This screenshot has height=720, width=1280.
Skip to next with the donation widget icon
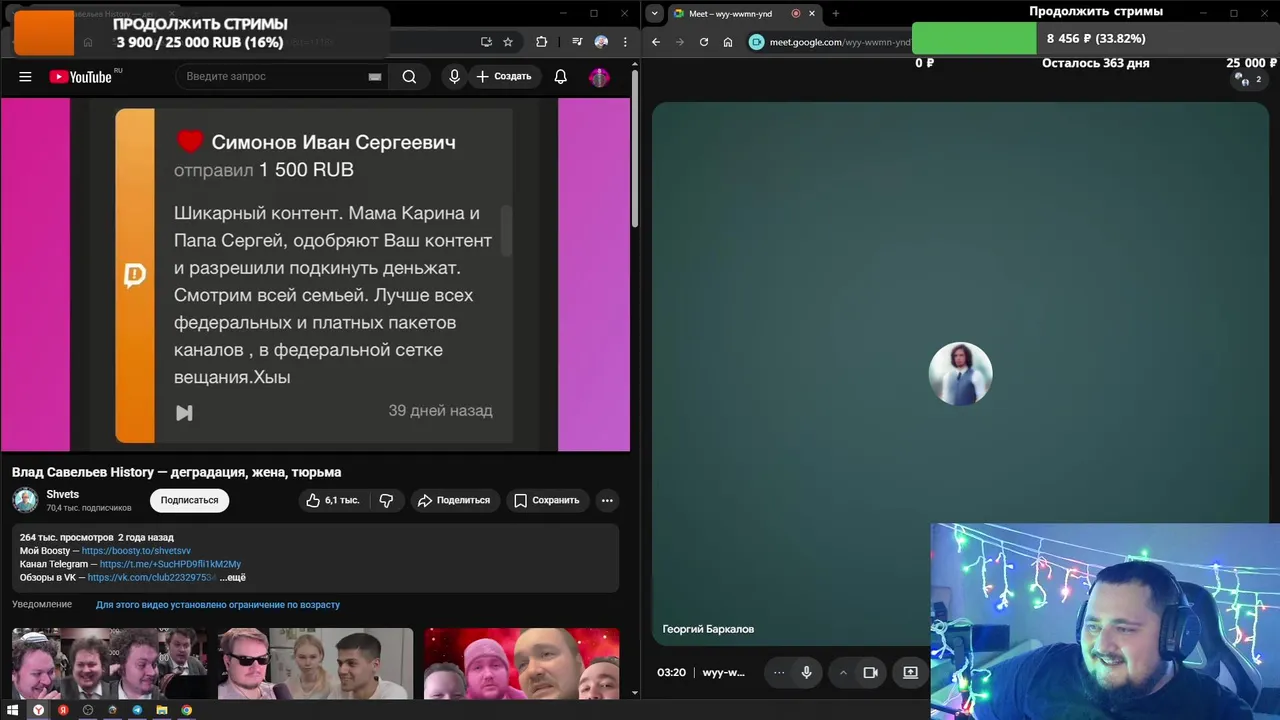click(x=184, y=412)
